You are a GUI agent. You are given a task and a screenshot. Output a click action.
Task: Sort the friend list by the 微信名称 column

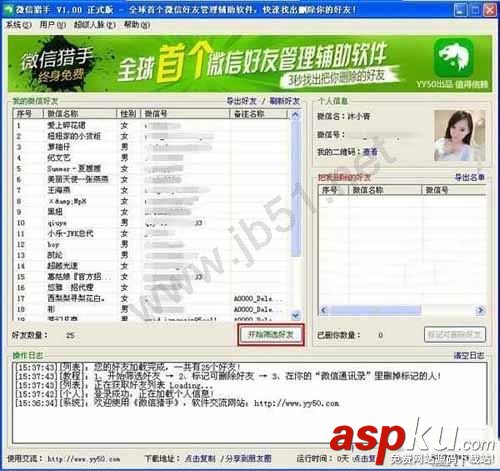coord(80,114)
